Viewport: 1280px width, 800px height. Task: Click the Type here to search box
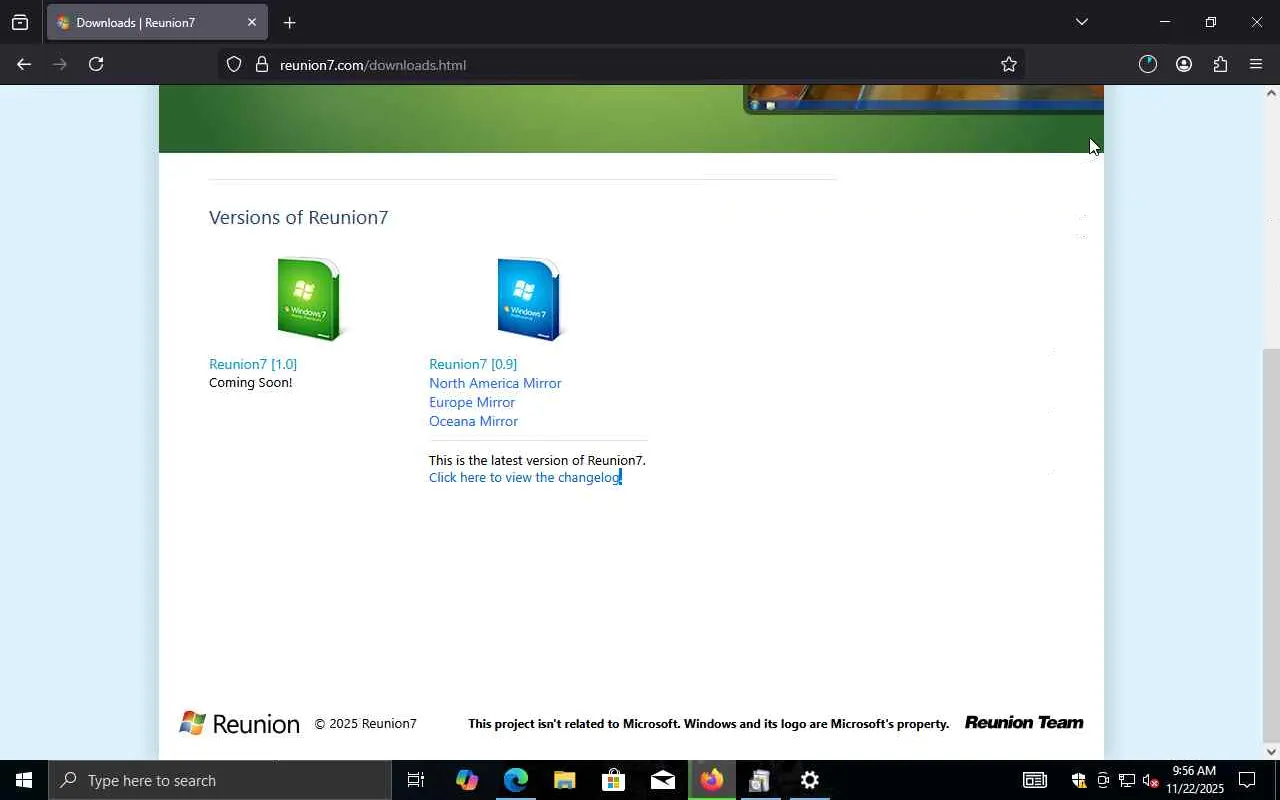[220, 780]
